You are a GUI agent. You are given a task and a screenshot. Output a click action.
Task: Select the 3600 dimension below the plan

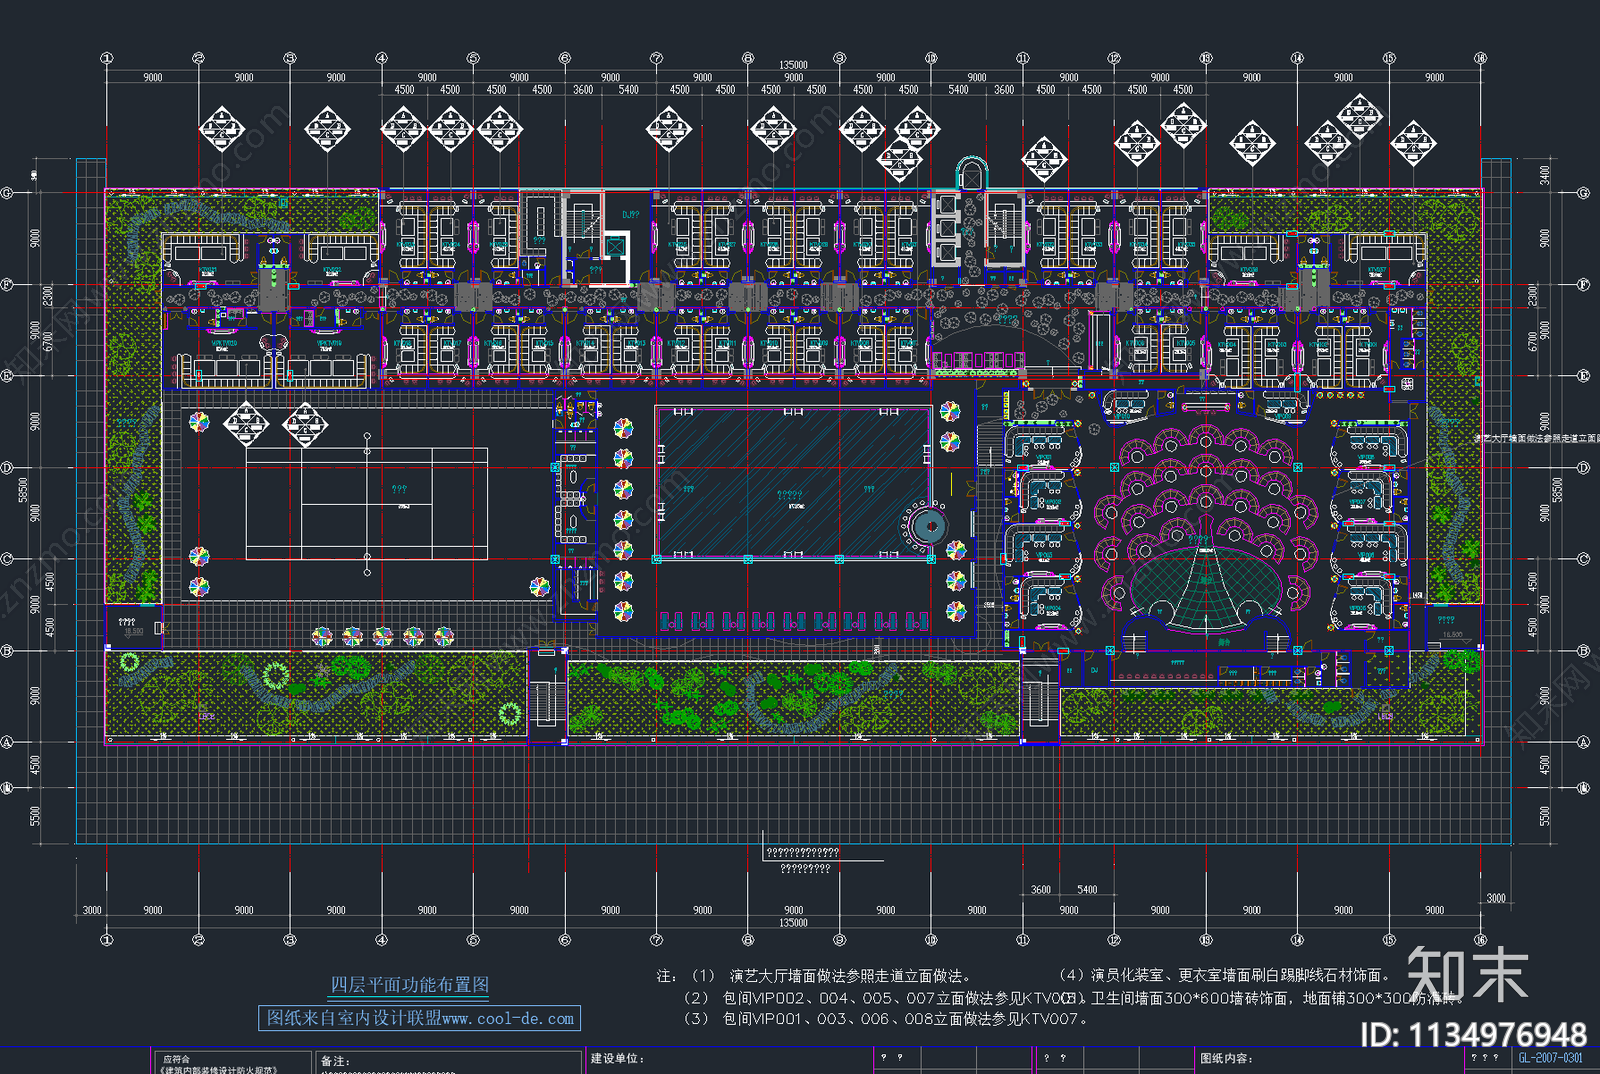click(x=1041, y=889)
